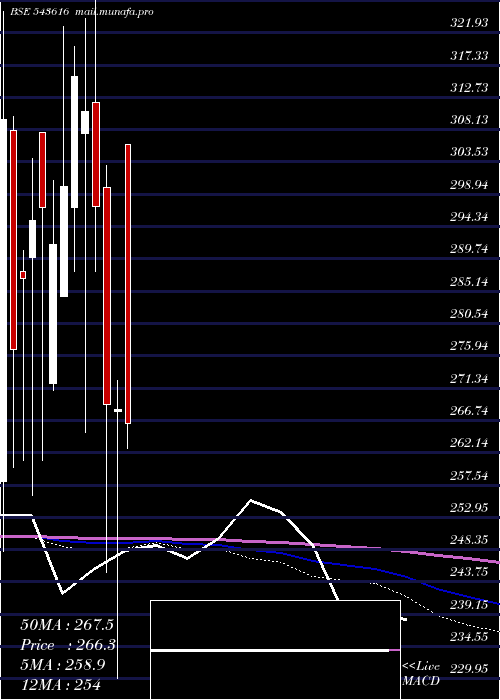Select the 239.15 price axis label
Viewport: 500px width, 700px height.
(469, 604)
